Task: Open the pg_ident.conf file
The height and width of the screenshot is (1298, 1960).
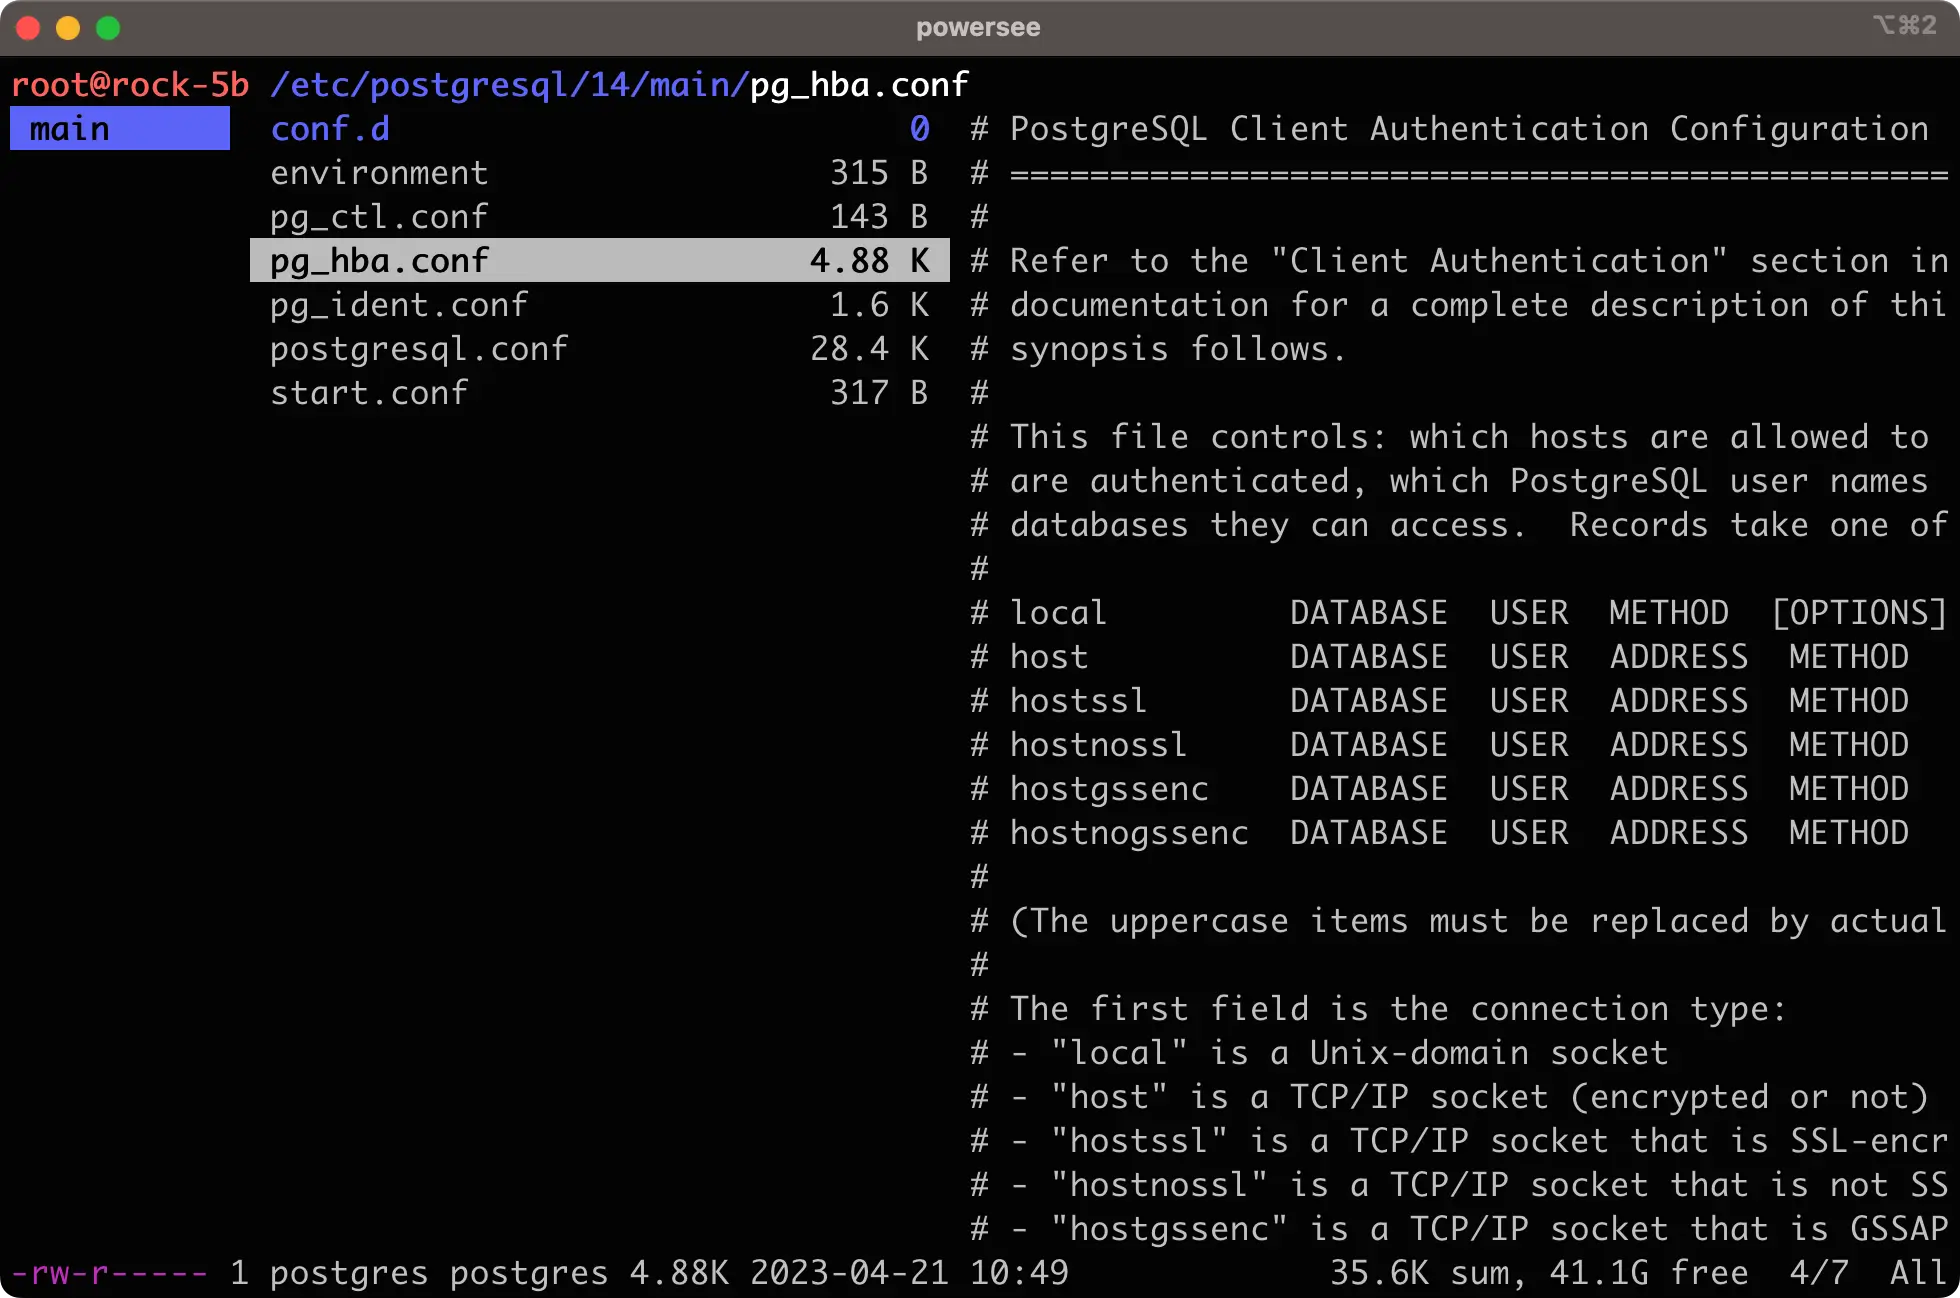Action: [398, 304]
